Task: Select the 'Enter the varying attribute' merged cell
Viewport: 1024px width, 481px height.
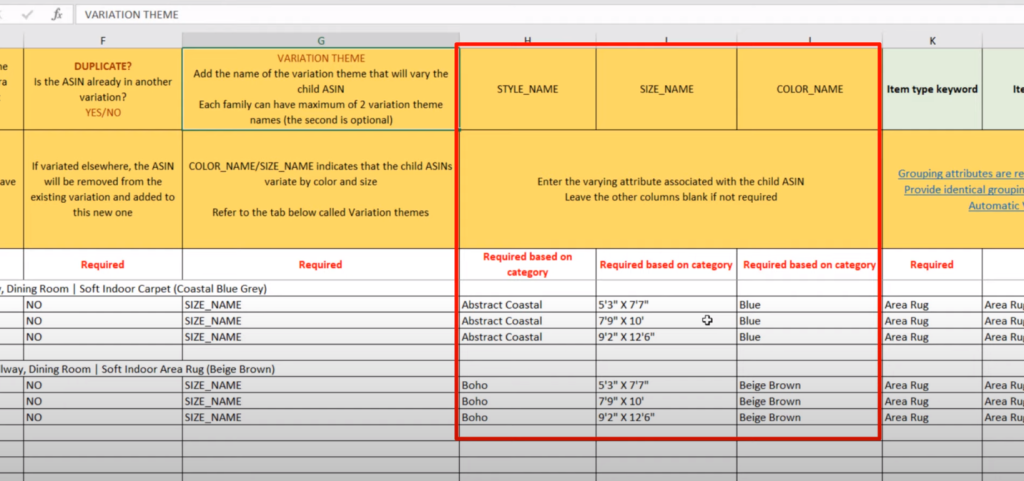Action: coord(671,189)
